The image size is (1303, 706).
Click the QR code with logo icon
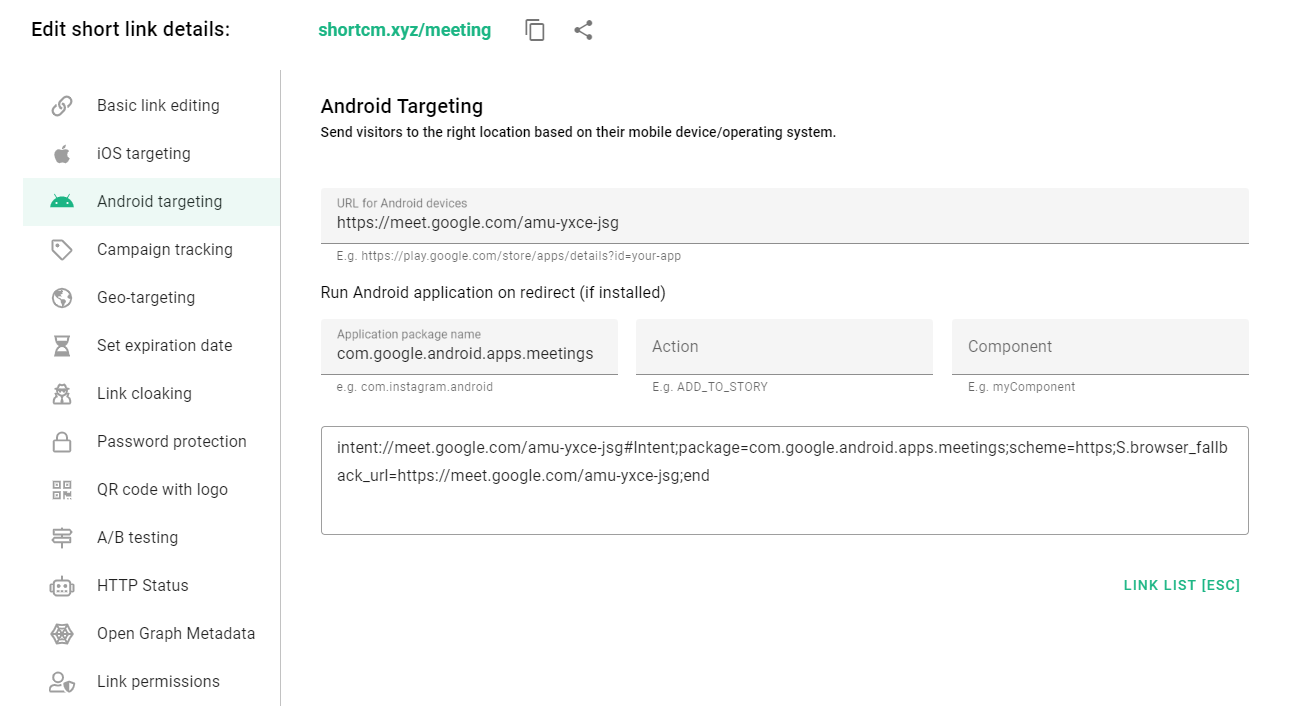pos(61,489)
